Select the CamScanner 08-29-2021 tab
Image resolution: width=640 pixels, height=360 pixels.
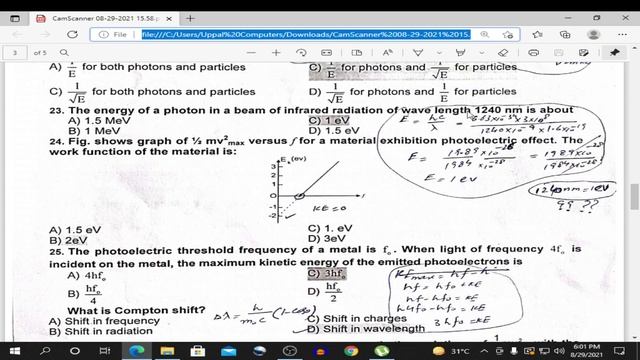pyautogui.click(x=104, y=18)
